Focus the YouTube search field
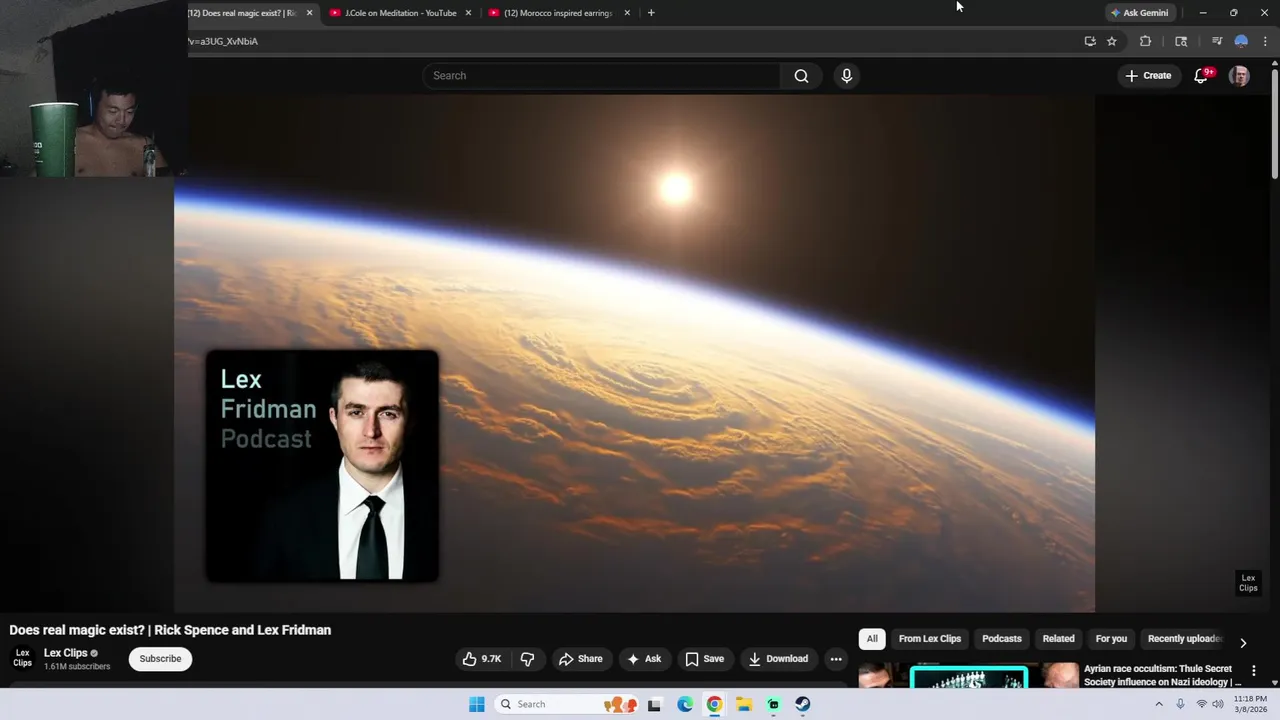Screen dimensions: 1280x720 pyautogui.click(x=602, y=76)
